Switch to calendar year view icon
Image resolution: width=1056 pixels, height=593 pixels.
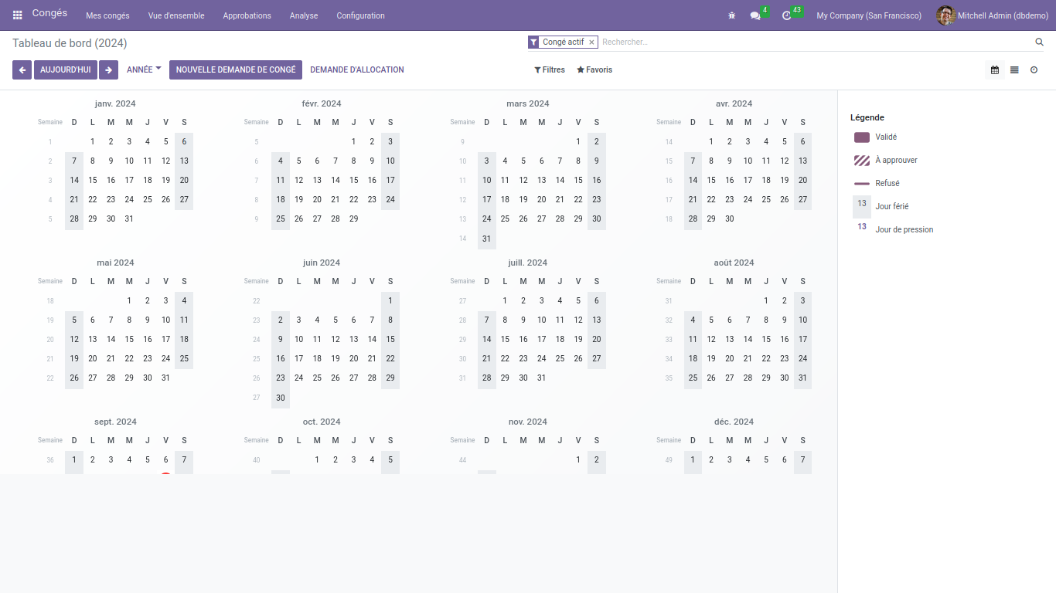point(995,70)
